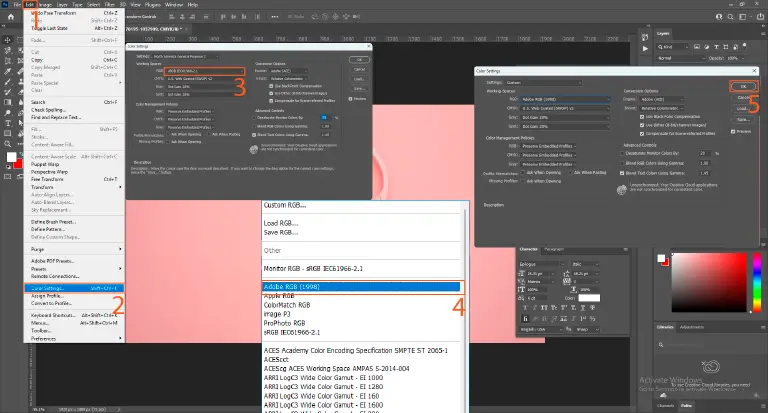Click OK in the left Color Settings dialog
The height and width of the screenshot is (413, 768).
[360, 60]
